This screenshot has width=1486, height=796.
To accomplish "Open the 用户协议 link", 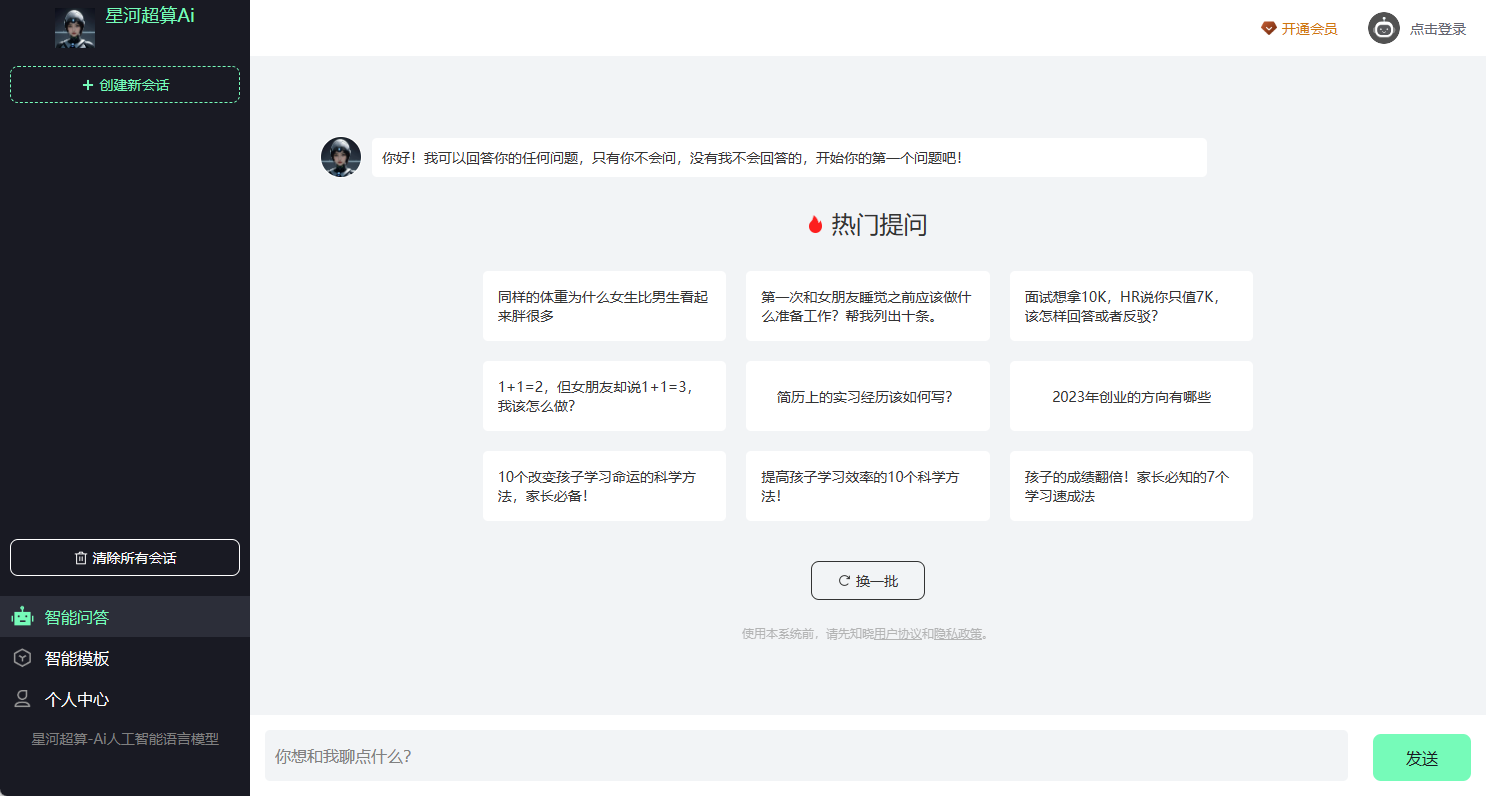I will [897, 634].
